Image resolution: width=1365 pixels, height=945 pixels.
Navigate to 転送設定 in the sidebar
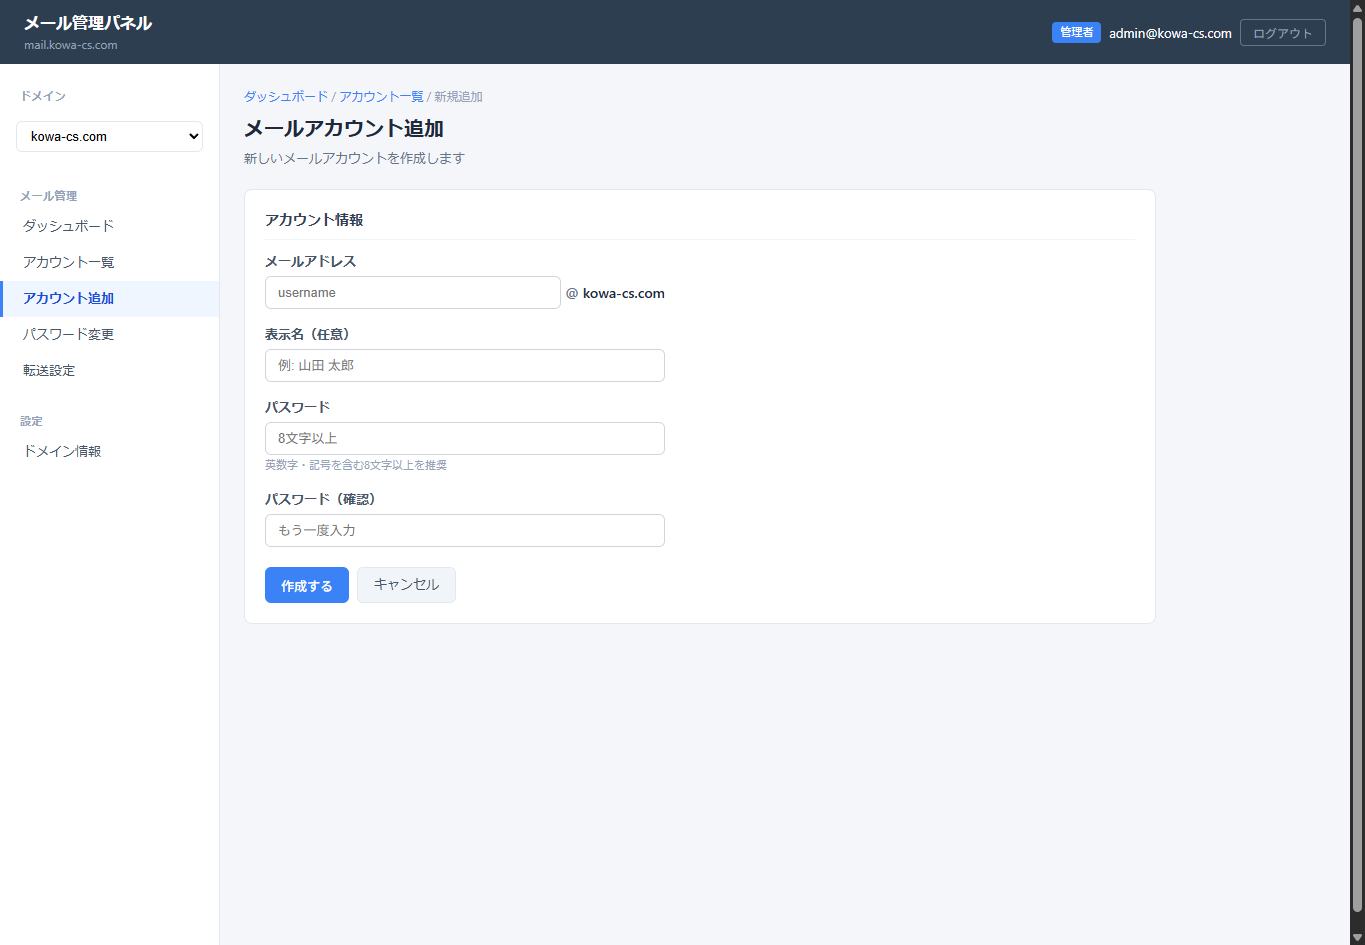[x=49, y=370]
